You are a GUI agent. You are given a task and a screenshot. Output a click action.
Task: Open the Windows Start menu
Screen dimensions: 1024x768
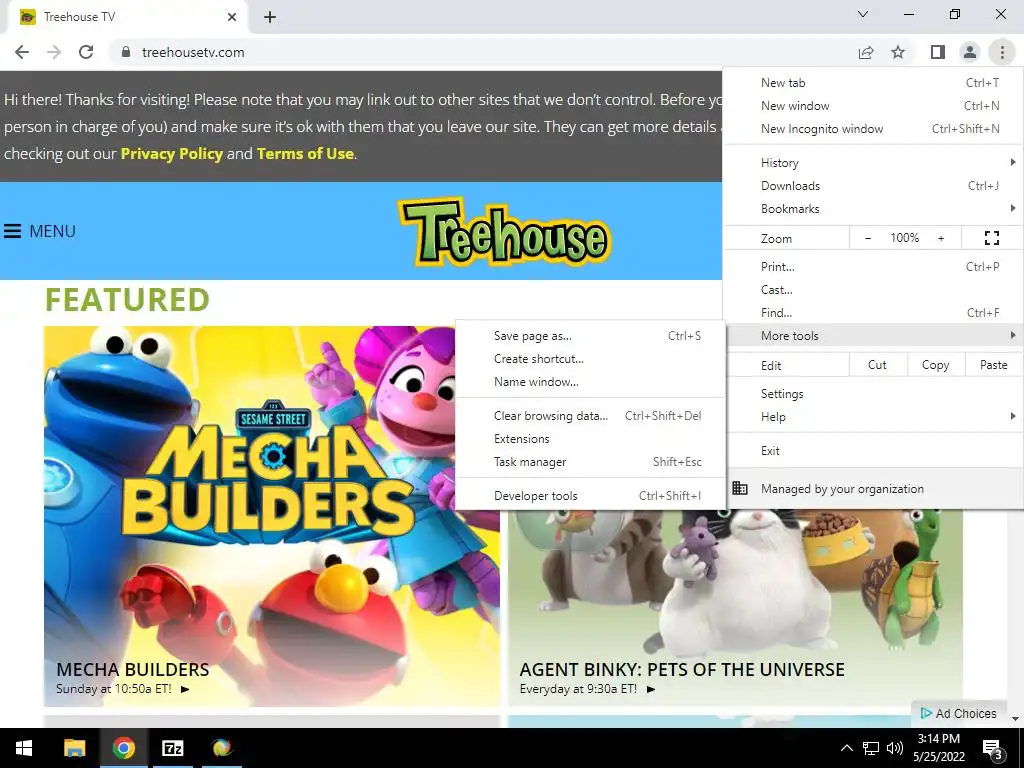point(24,748)
